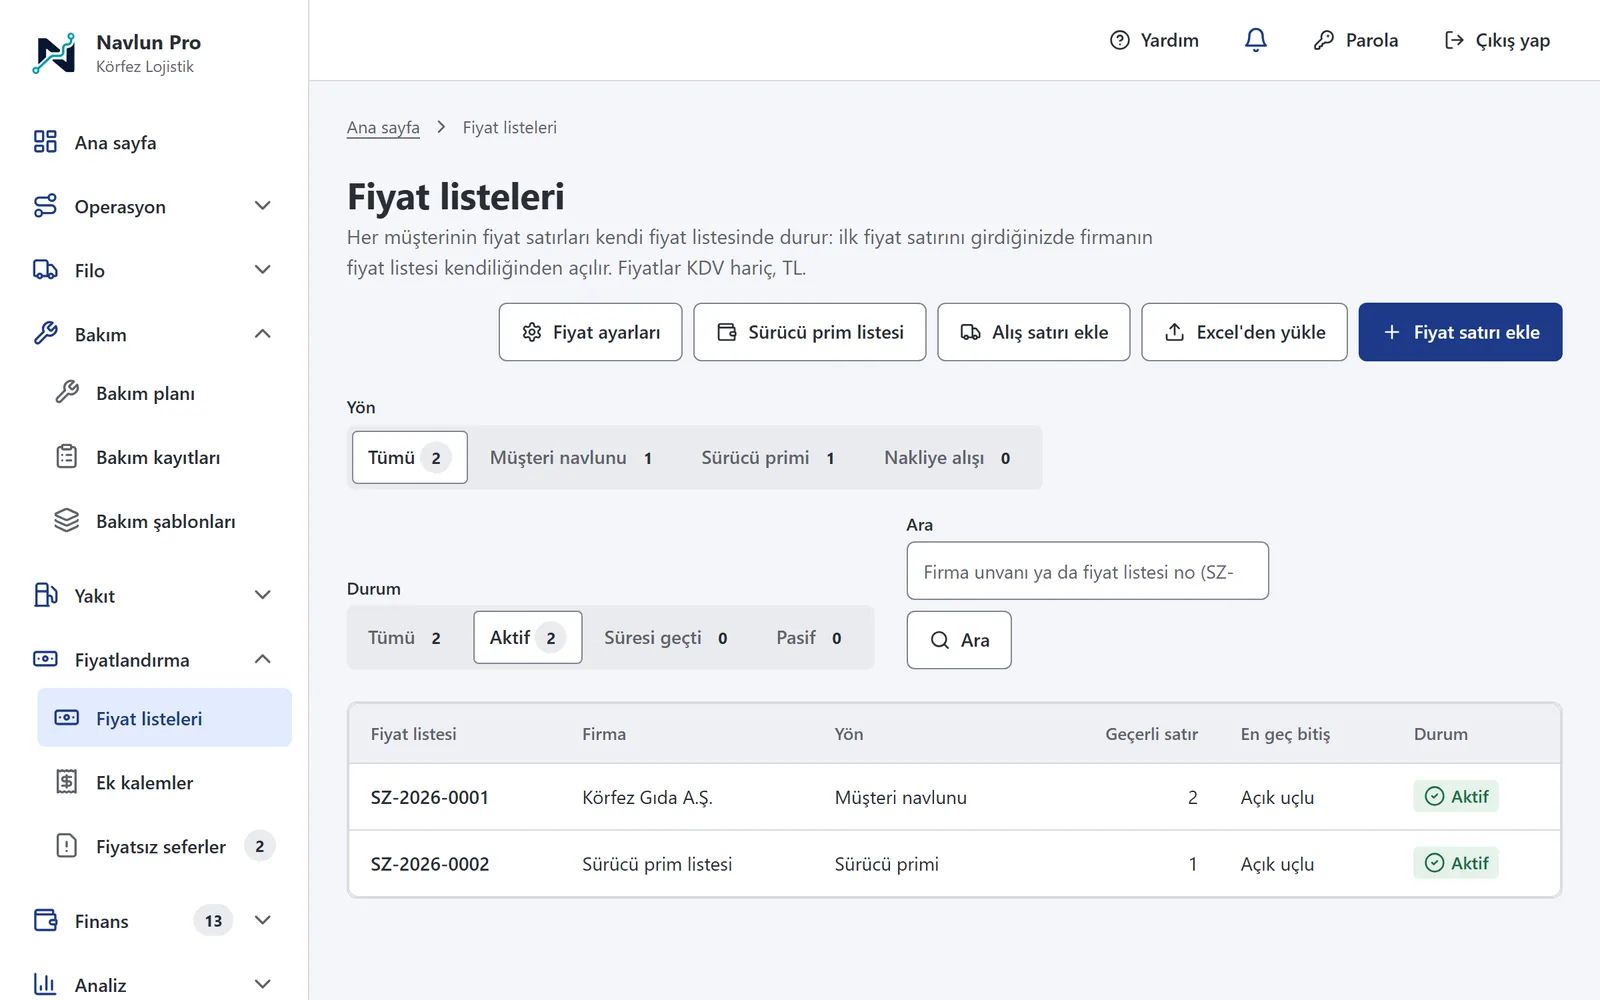Screen dimensions: 1600x1000
Task: Click Fiyat satırı ekle
Action: pyautogui.click(x=1460, y=332)
